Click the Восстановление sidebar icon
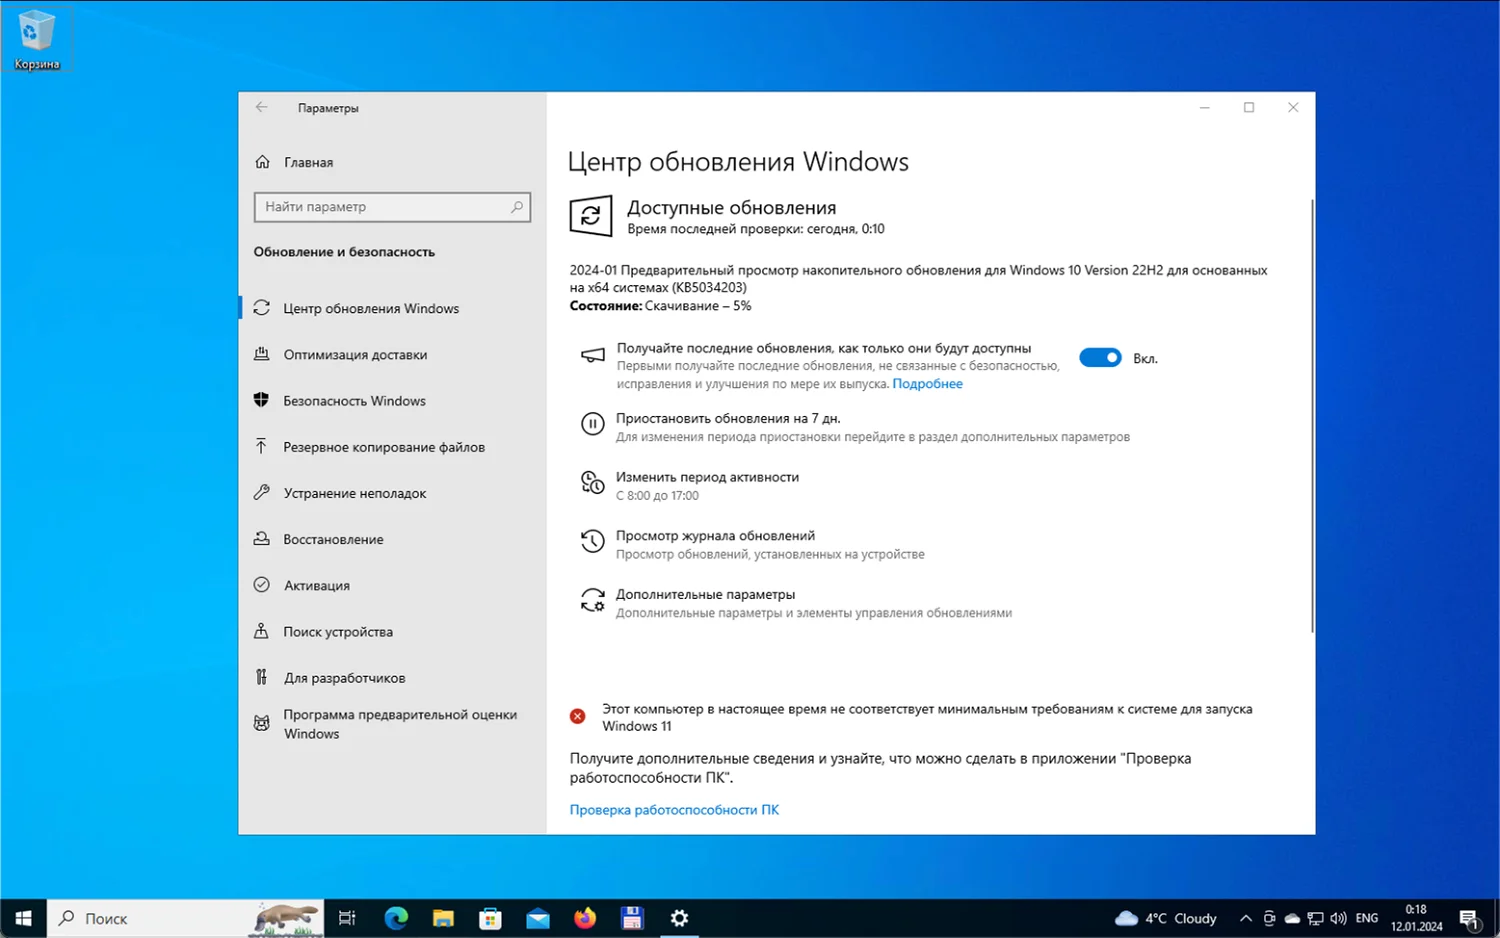 coord(262,538)
